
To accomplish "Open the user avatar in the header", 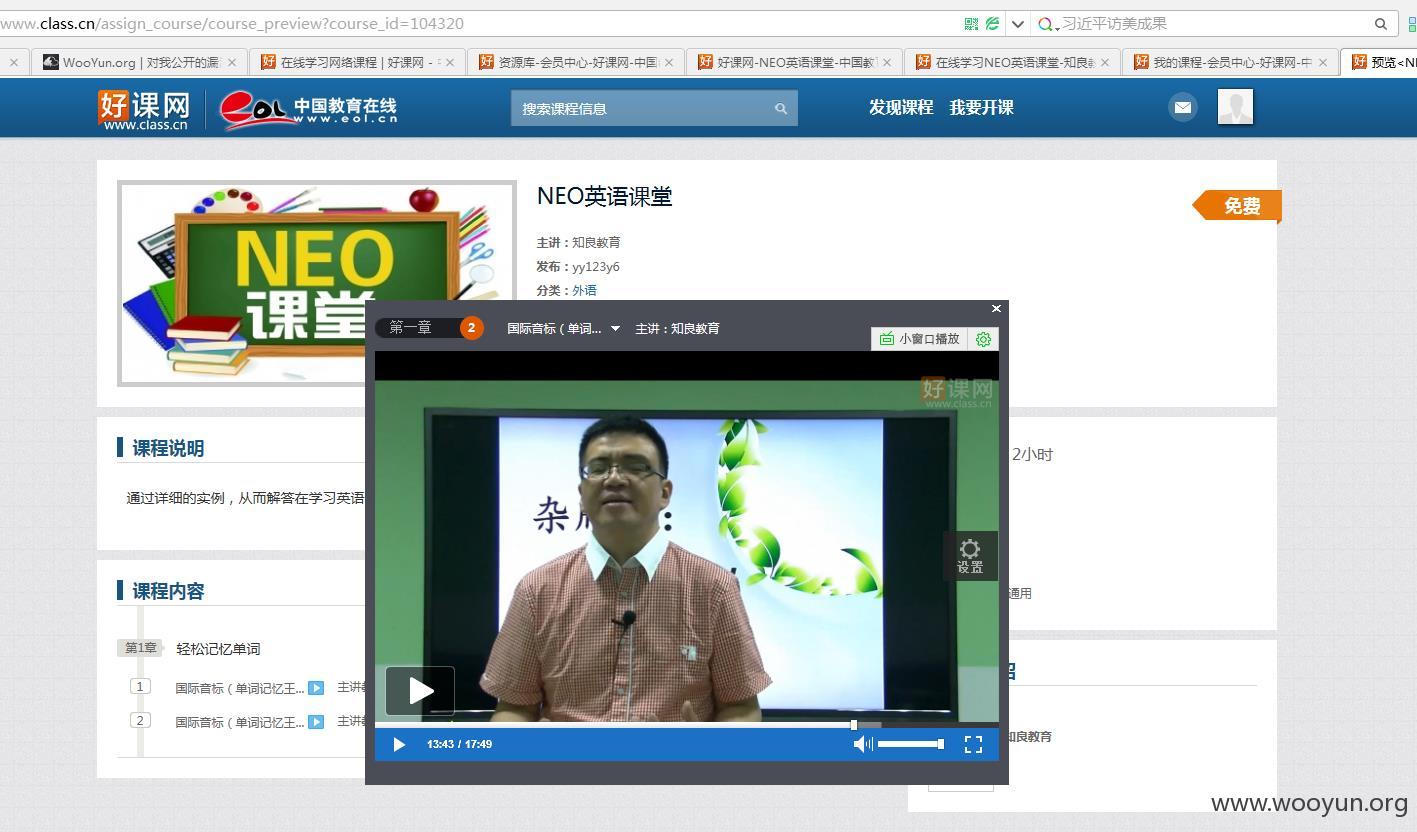I will (1235, 107).
